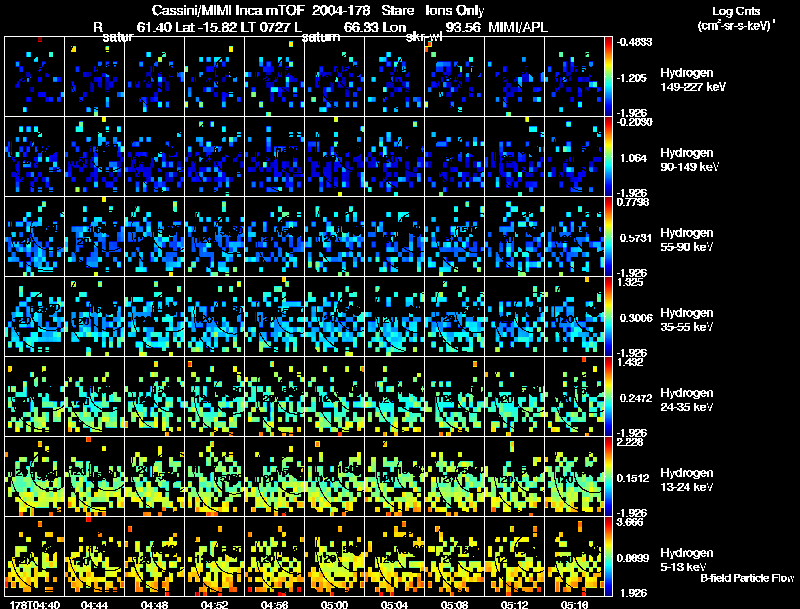Click the color bar beside Hydrogen 13-24 keV
Image resolution: width=800 pixels, height=609 pixels.
pyautogui.click(x=608, y=477)
